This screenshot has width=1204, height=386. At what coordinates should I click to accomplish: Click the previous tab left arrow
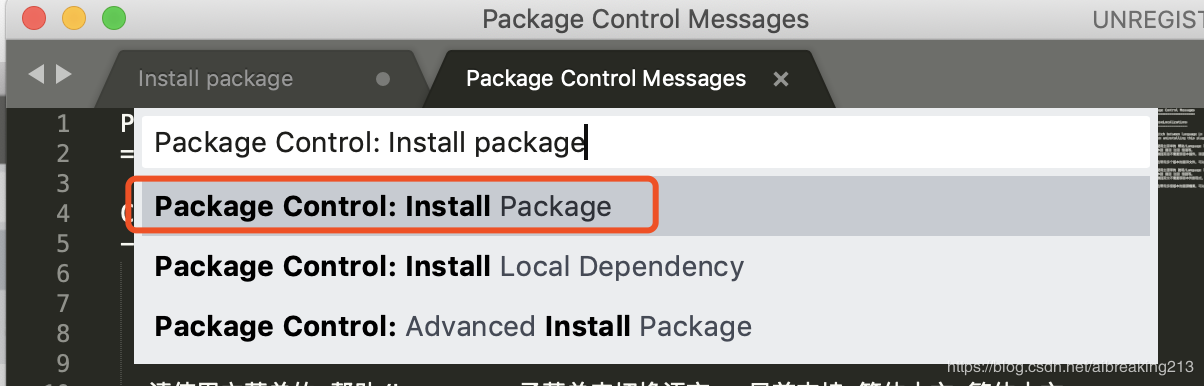tap(36, 74)
